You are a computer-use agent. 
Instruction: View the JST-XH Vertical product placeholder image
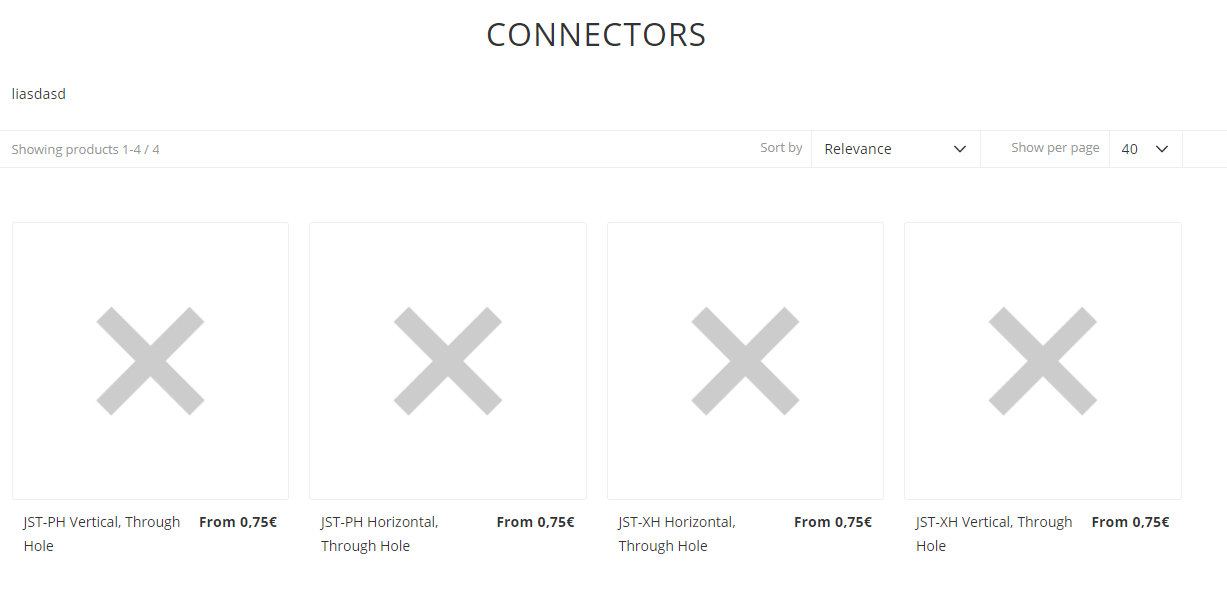click(1042, 361)
